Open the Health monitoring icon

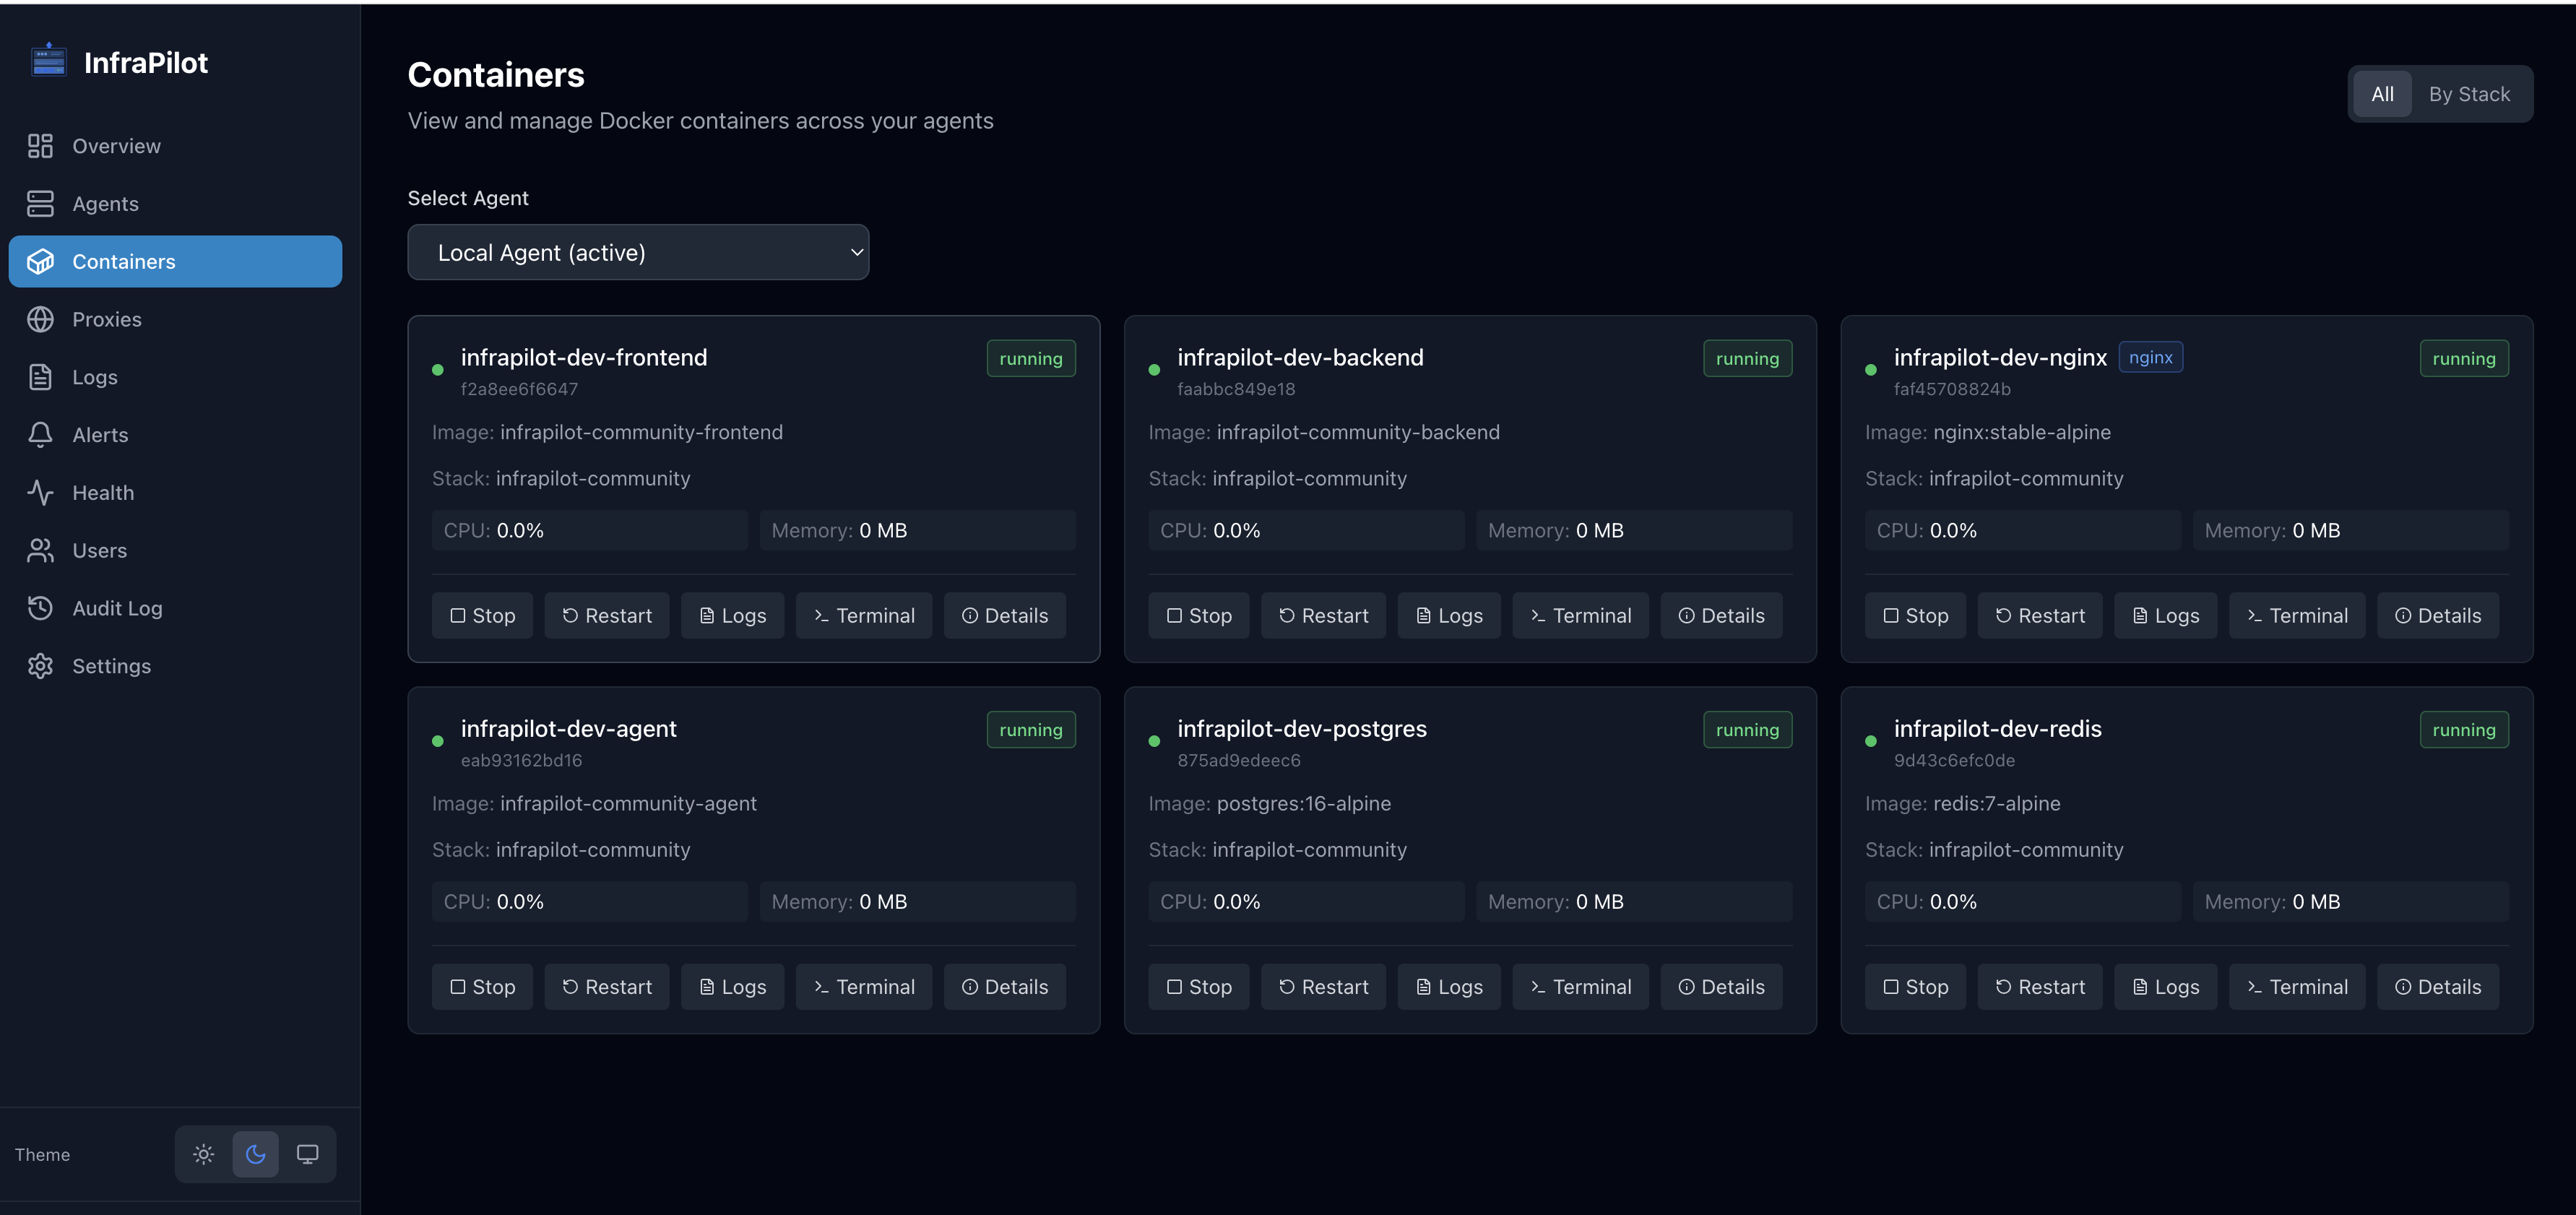point(40,492)
